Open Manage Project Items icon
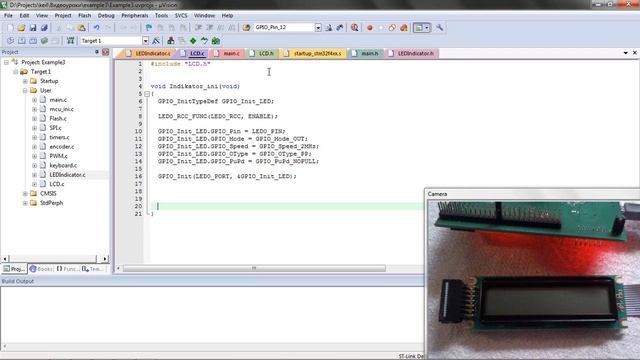Viewport: 640px width, 360px height. (x=171, y=41)
